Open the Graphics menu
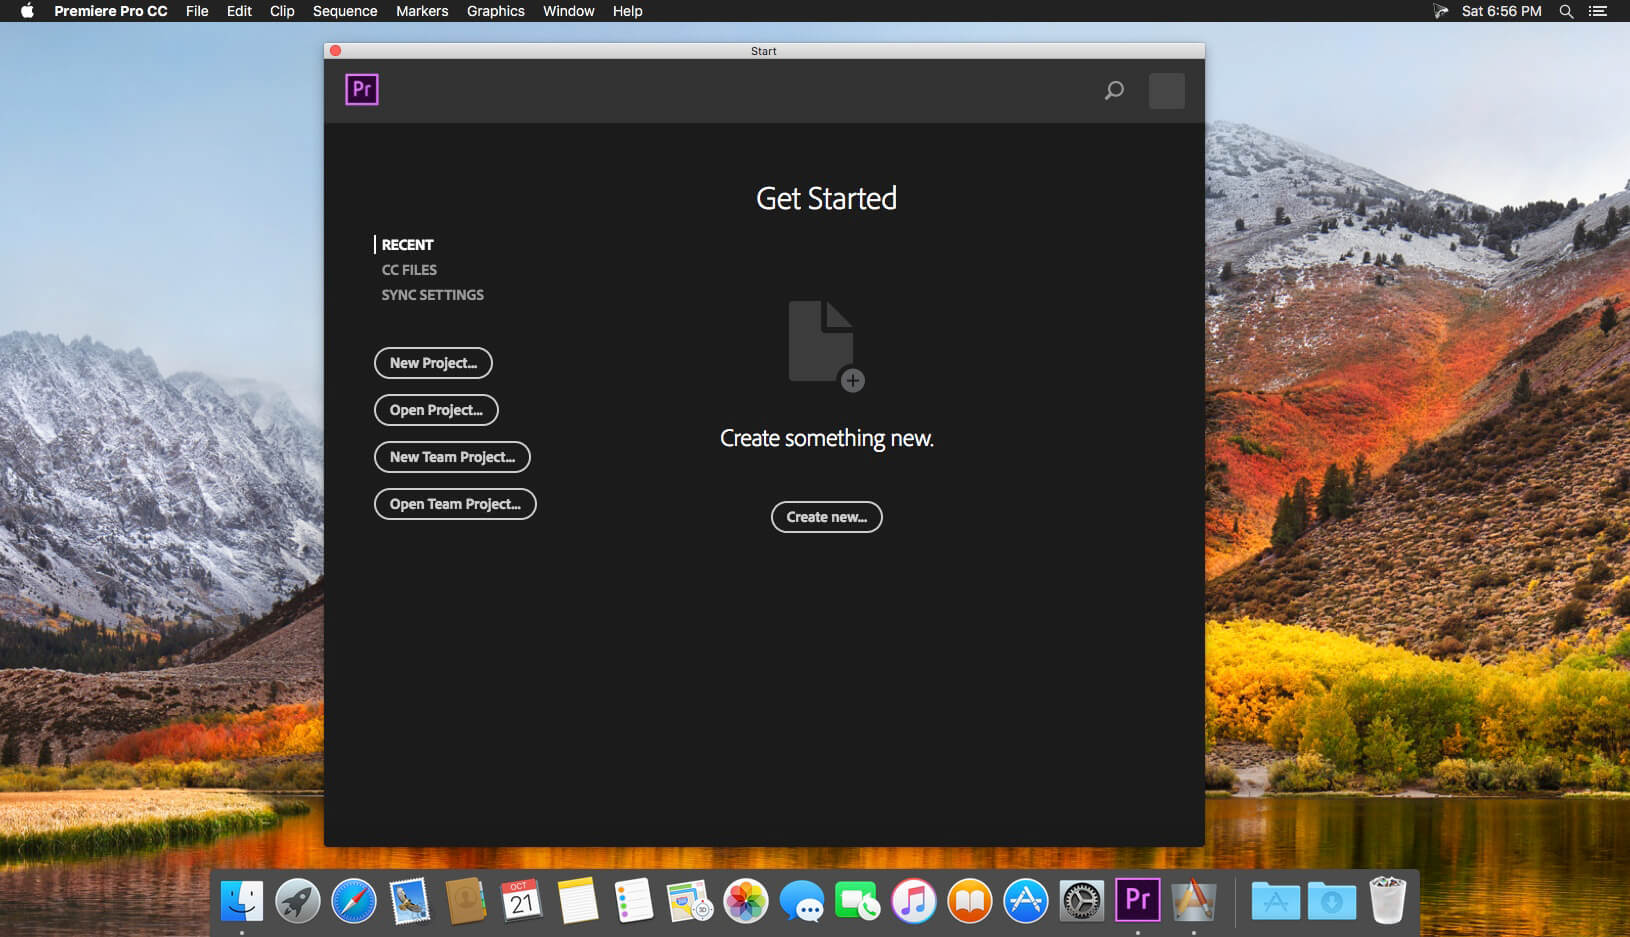Screen dimensions: 1630x937 click(x=496, y=11)
